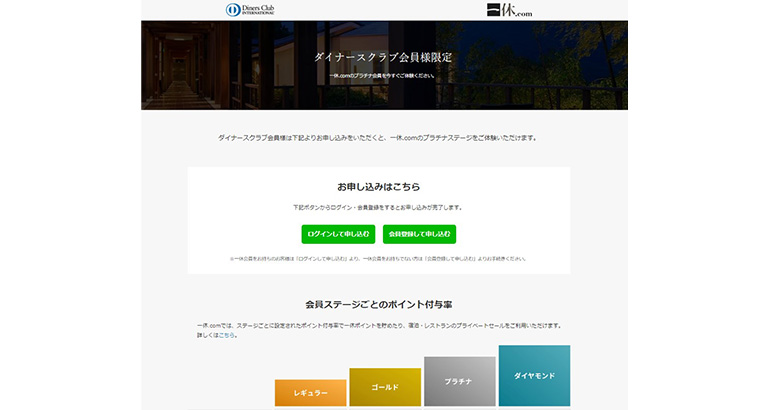Click the platinum membership subtitle in banner

384,76
